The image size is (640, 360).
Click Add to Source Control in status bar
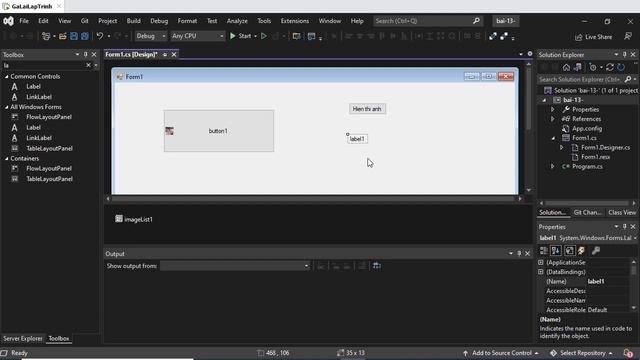click(x=501, y=353)
